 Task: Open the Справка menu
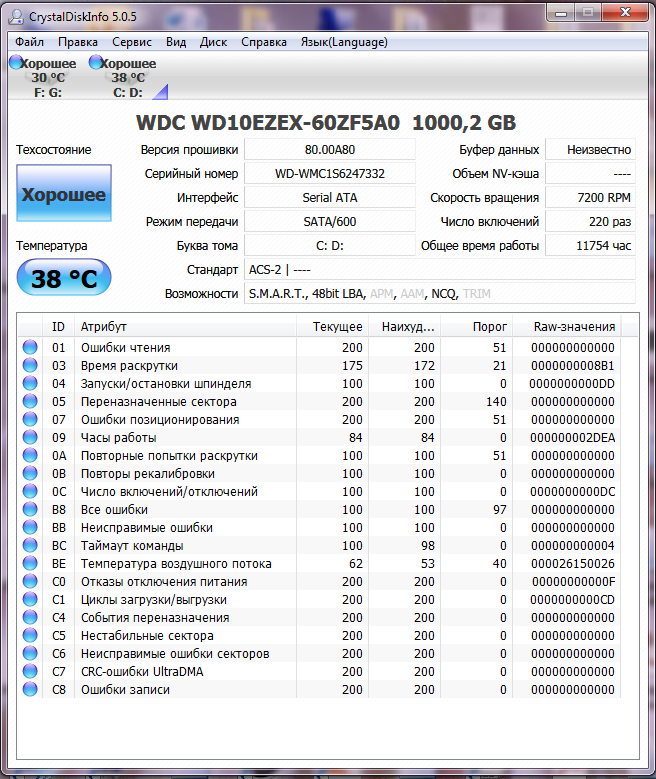pyautogui.click(x=264, y=42)
